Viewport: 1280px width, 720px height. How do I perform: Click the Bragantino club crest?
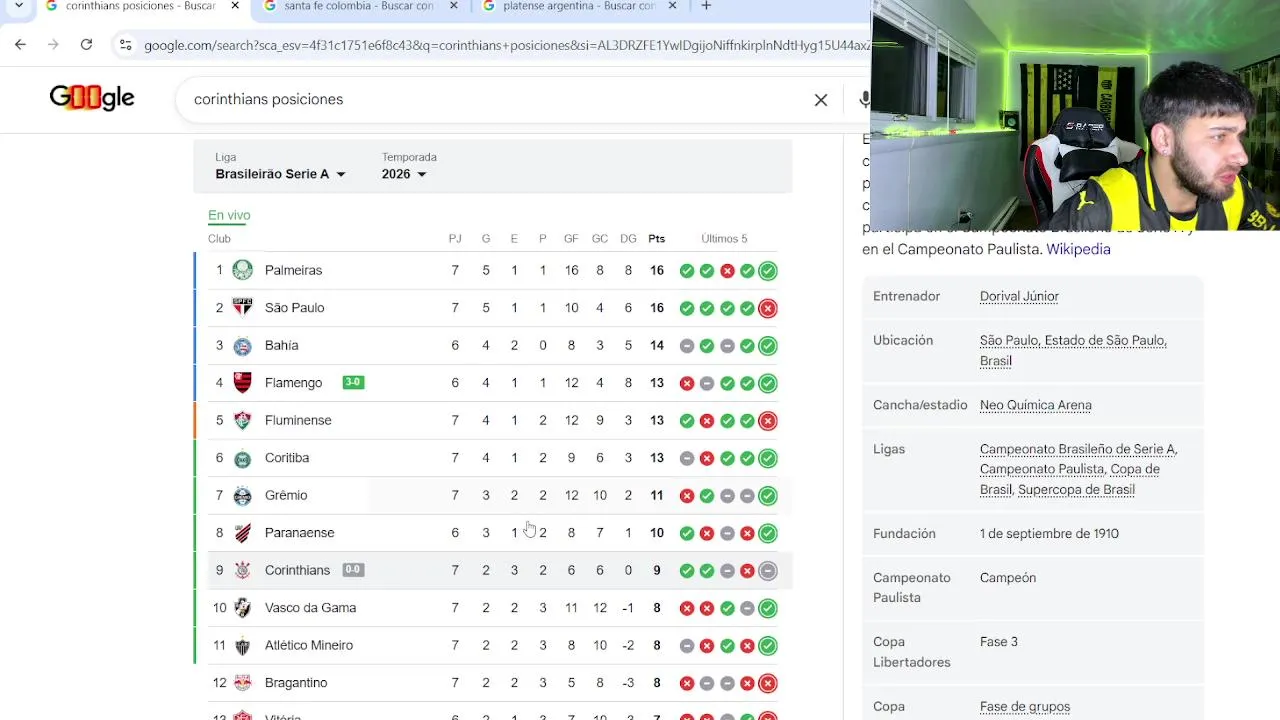click(242, 683)
